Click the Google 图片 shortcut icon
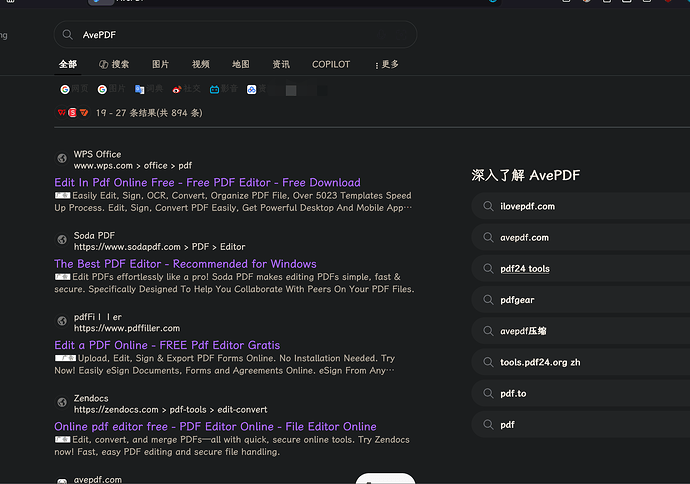 click(103, 89)
